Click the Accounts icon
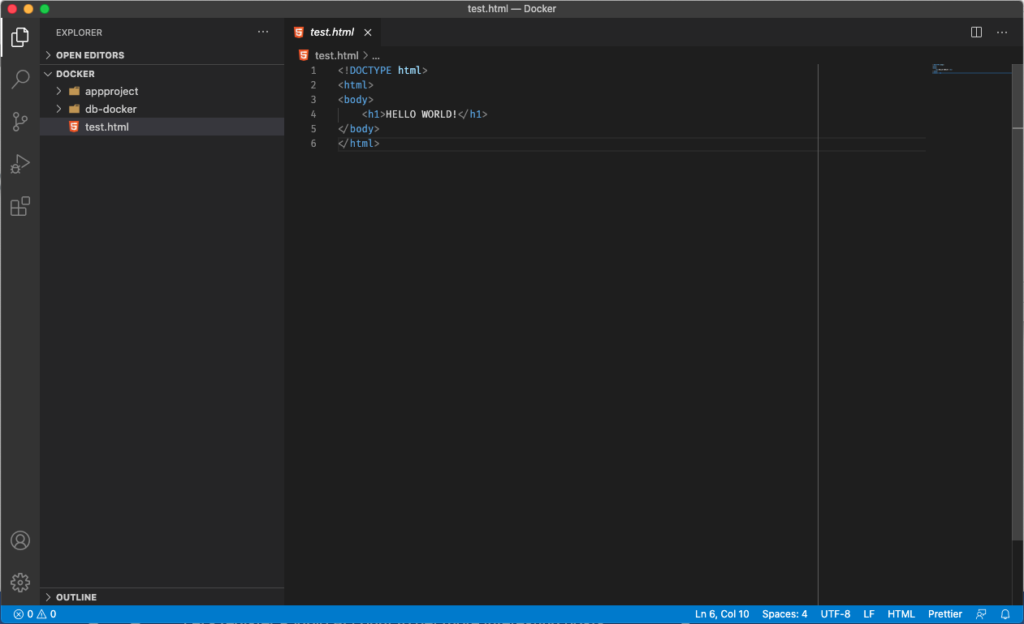 [x=20, y=540]
